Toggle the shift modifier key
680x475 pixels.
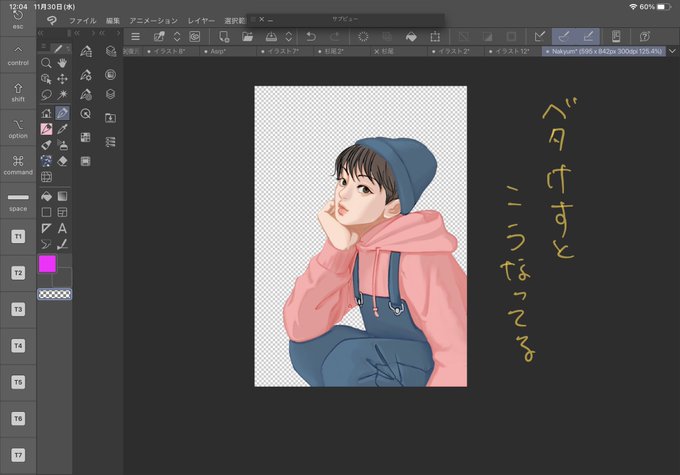(x=18, y=92)
